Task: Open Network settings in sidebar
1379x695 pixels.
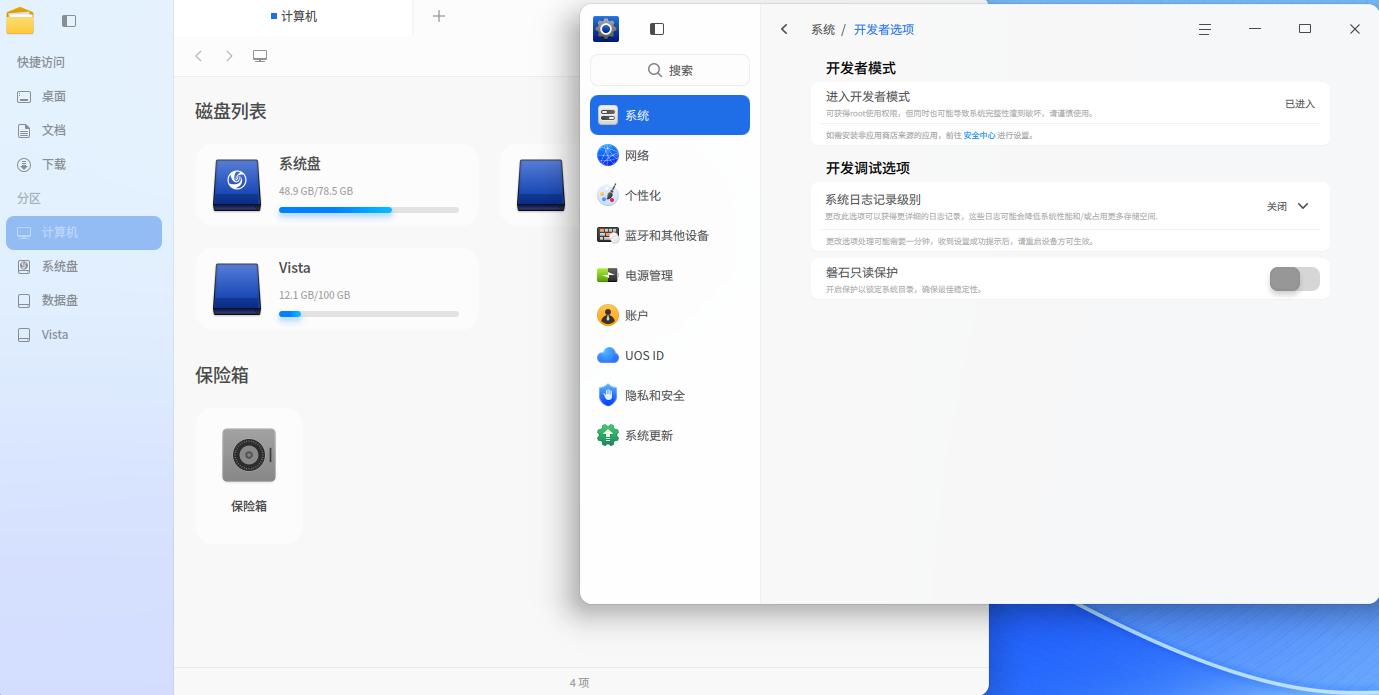Action: coord(669,155)
